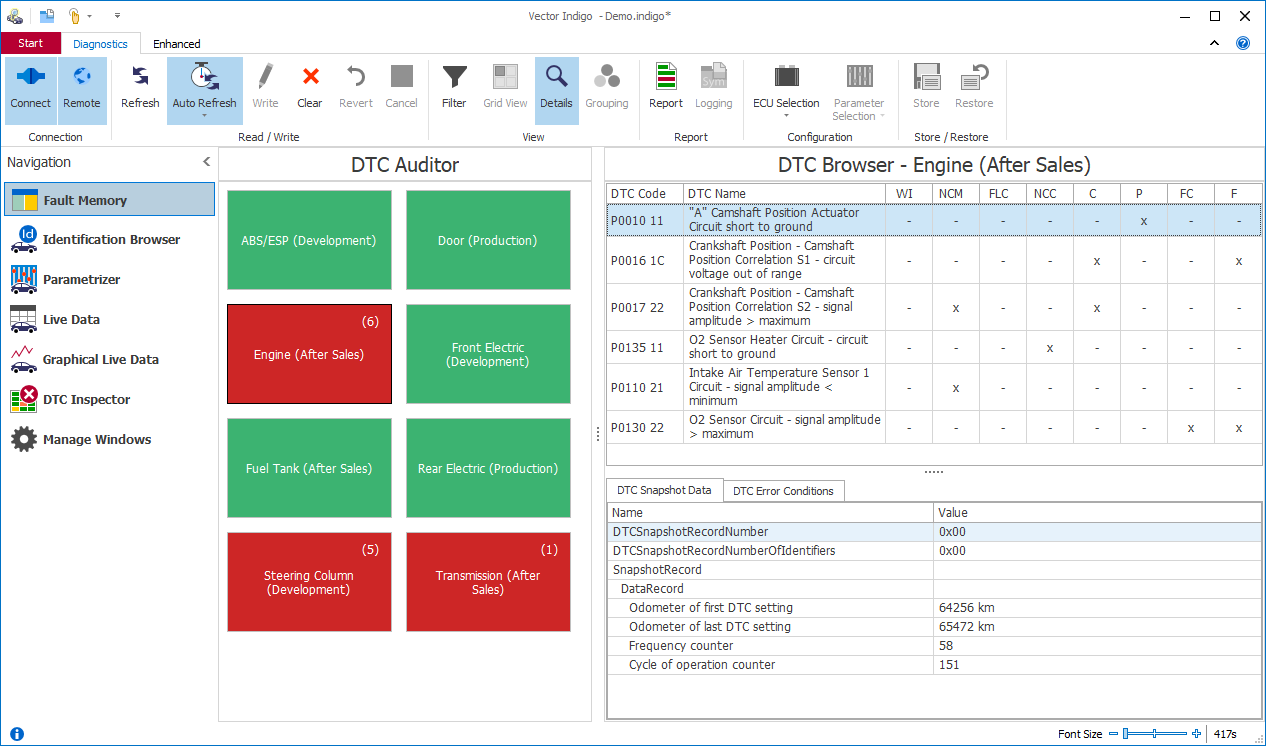The image size is (1266, 746).
Task: Open the DTC Snapshot Data tab
Action: point(664,490)
